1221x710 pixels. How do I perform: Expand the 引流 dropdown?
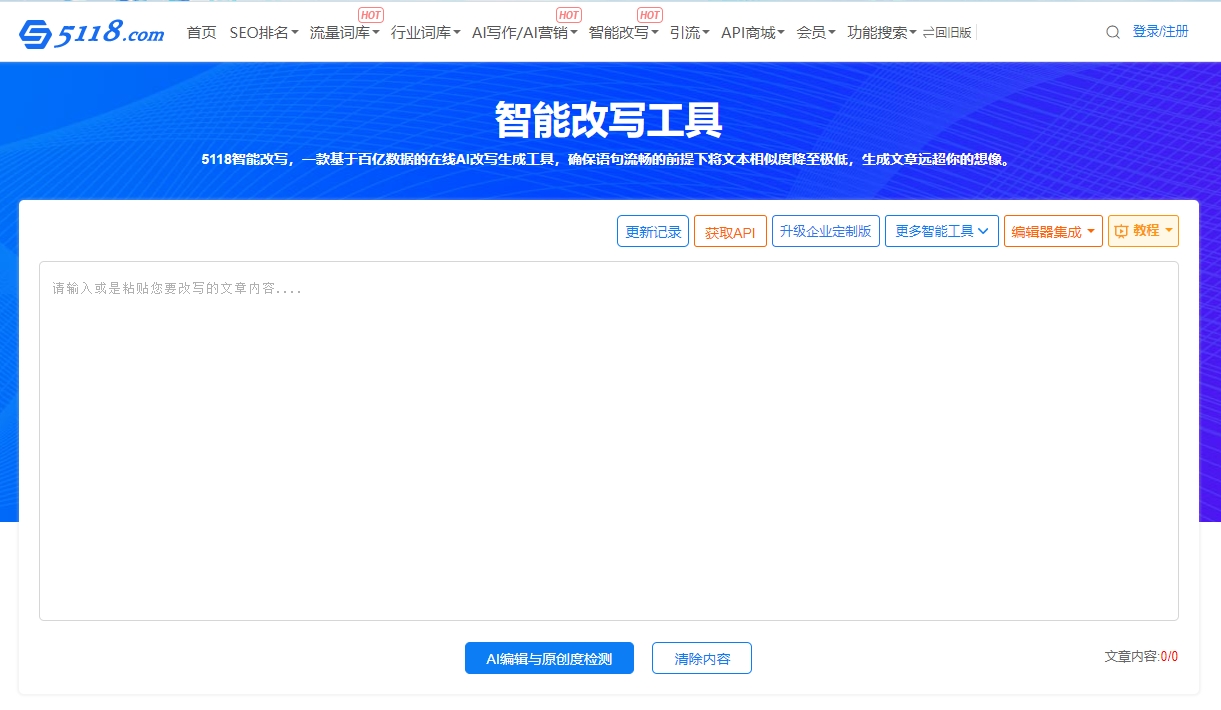pyautogui.click(x=689, y=32)
